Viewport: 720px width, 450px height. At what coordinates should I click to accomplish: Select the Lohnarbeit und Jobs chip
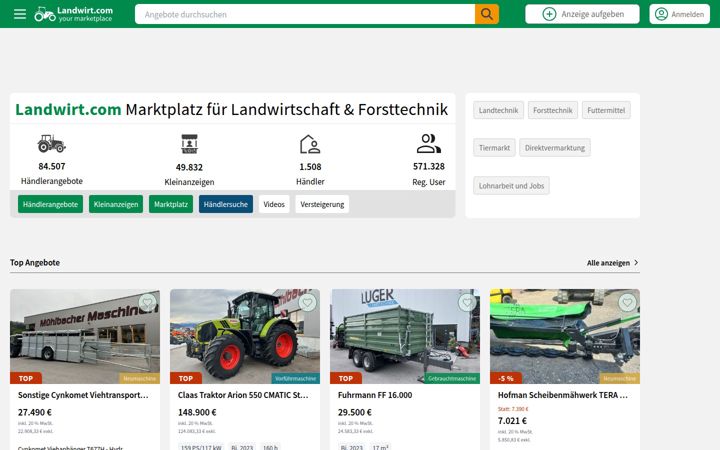511,186
